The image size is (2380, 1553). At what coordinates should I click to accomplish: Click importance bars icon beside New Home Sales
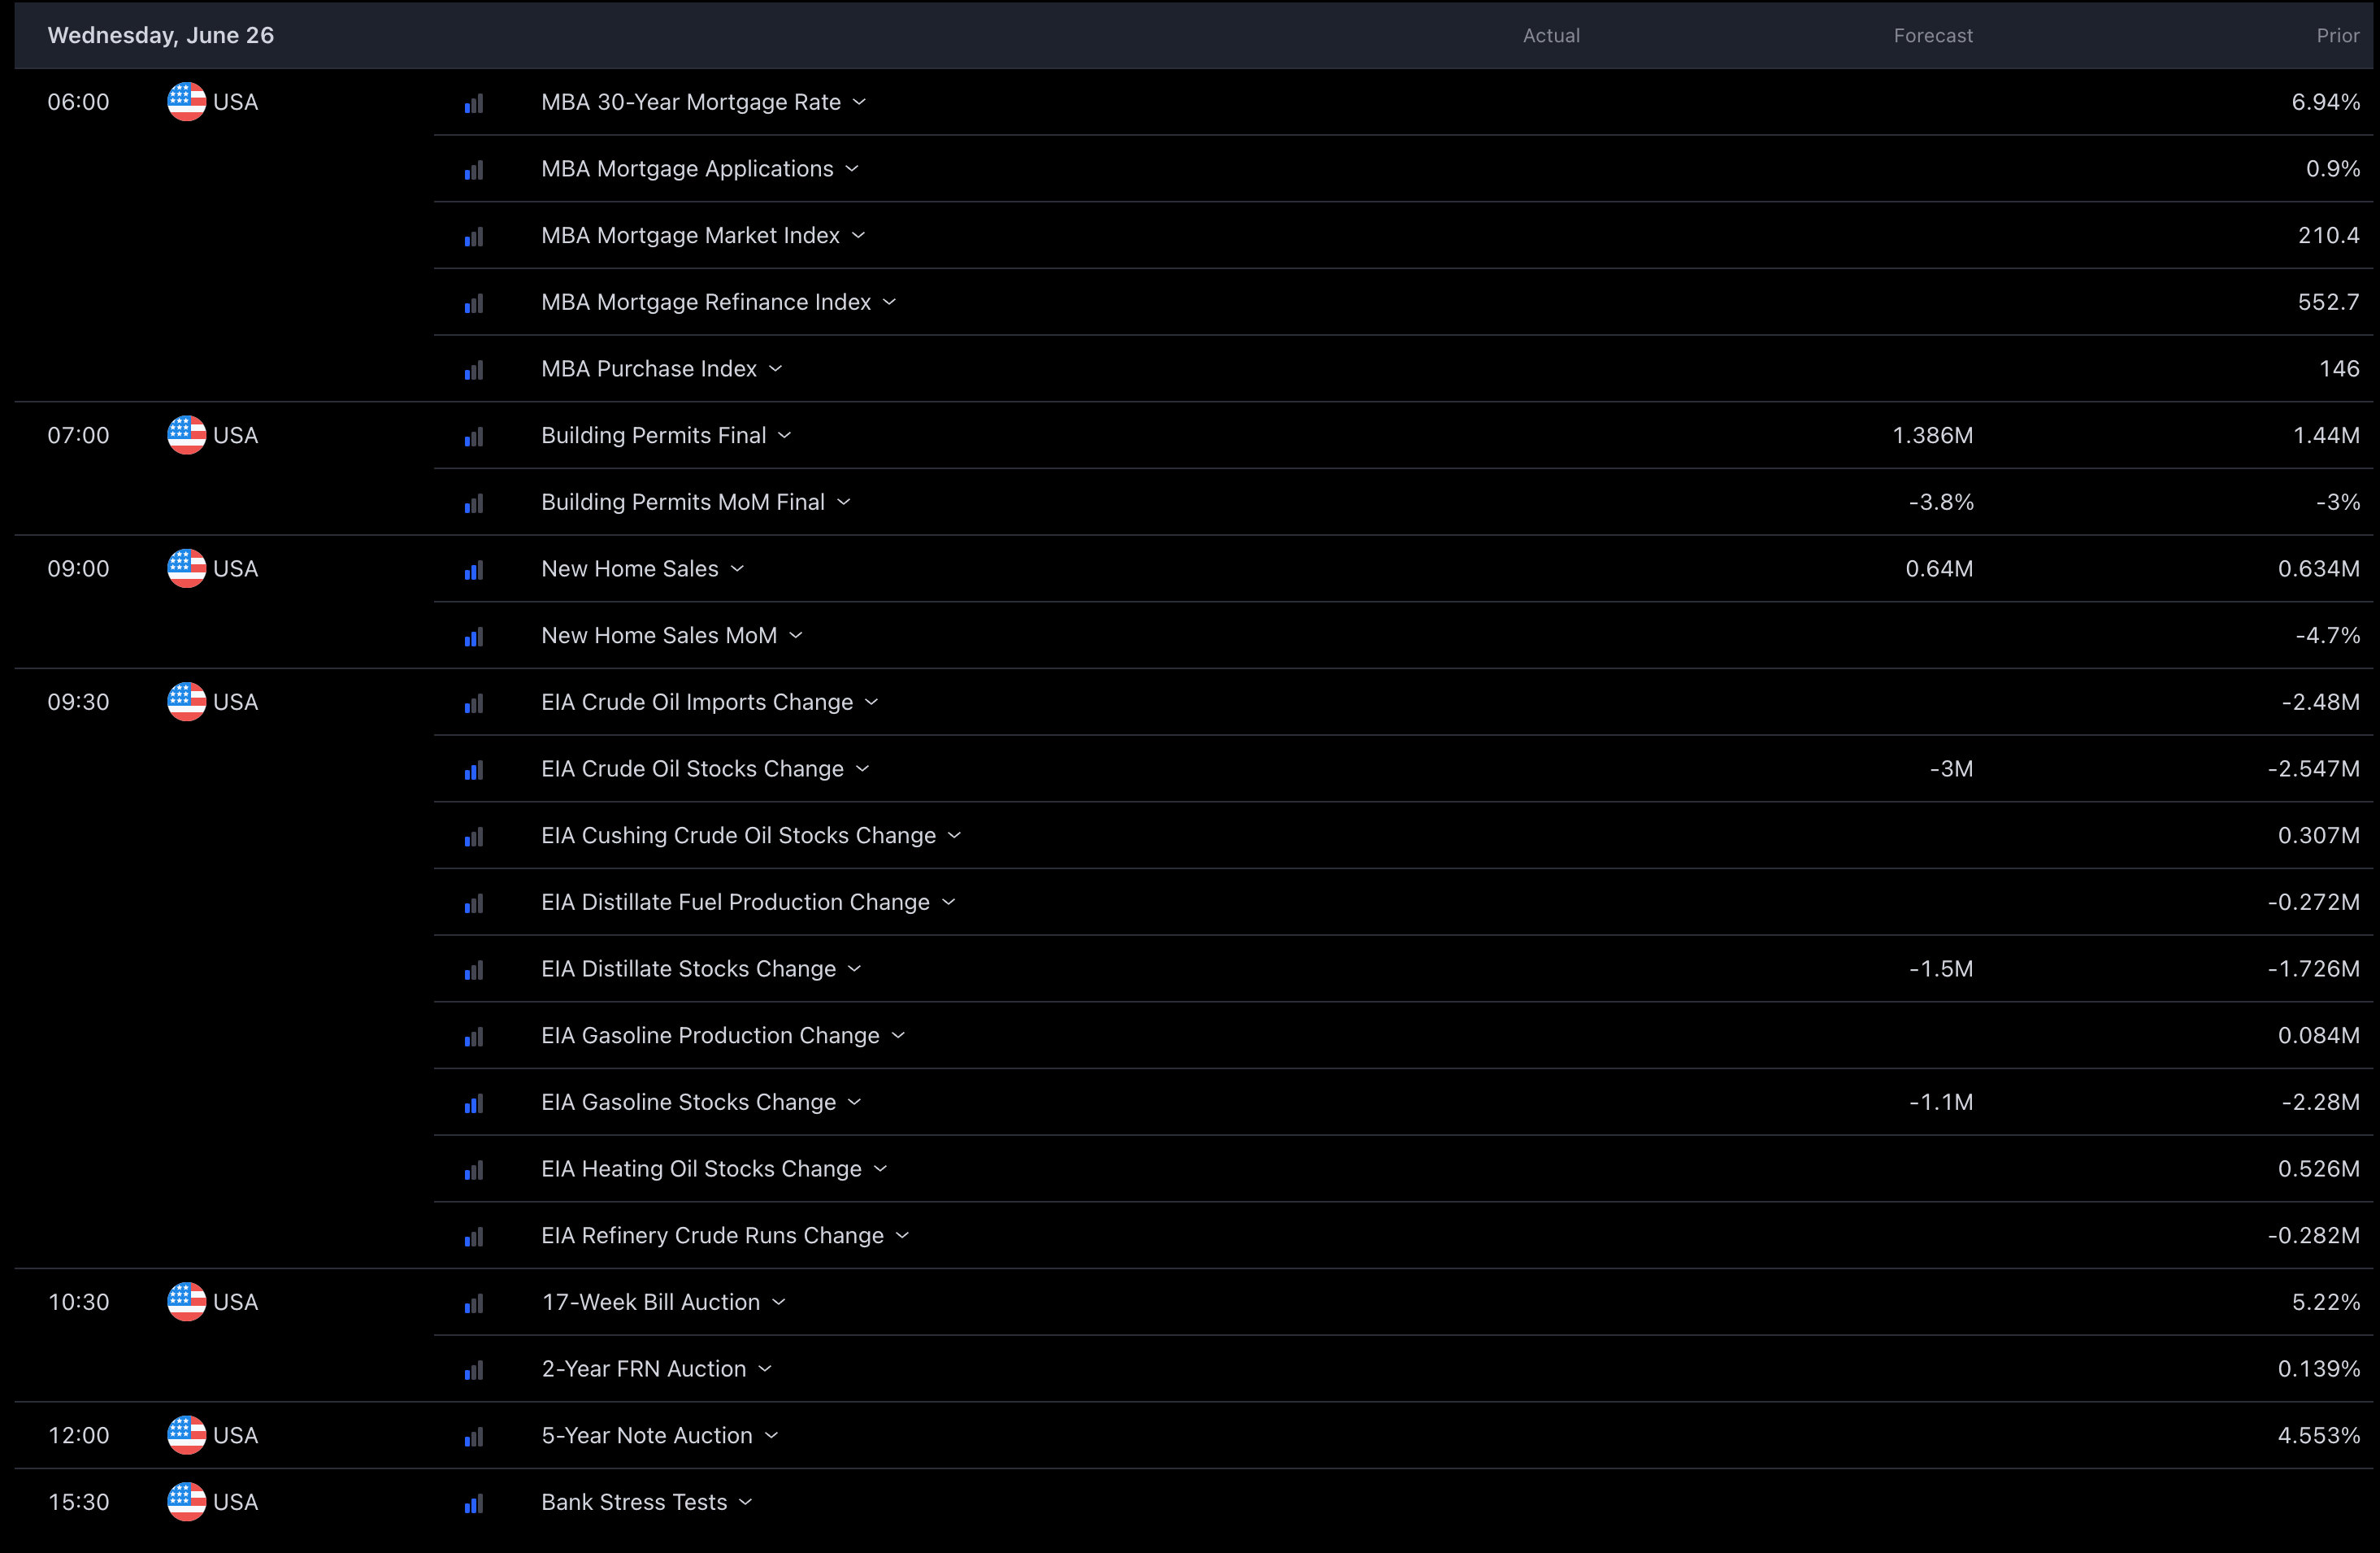click(474, 570)
